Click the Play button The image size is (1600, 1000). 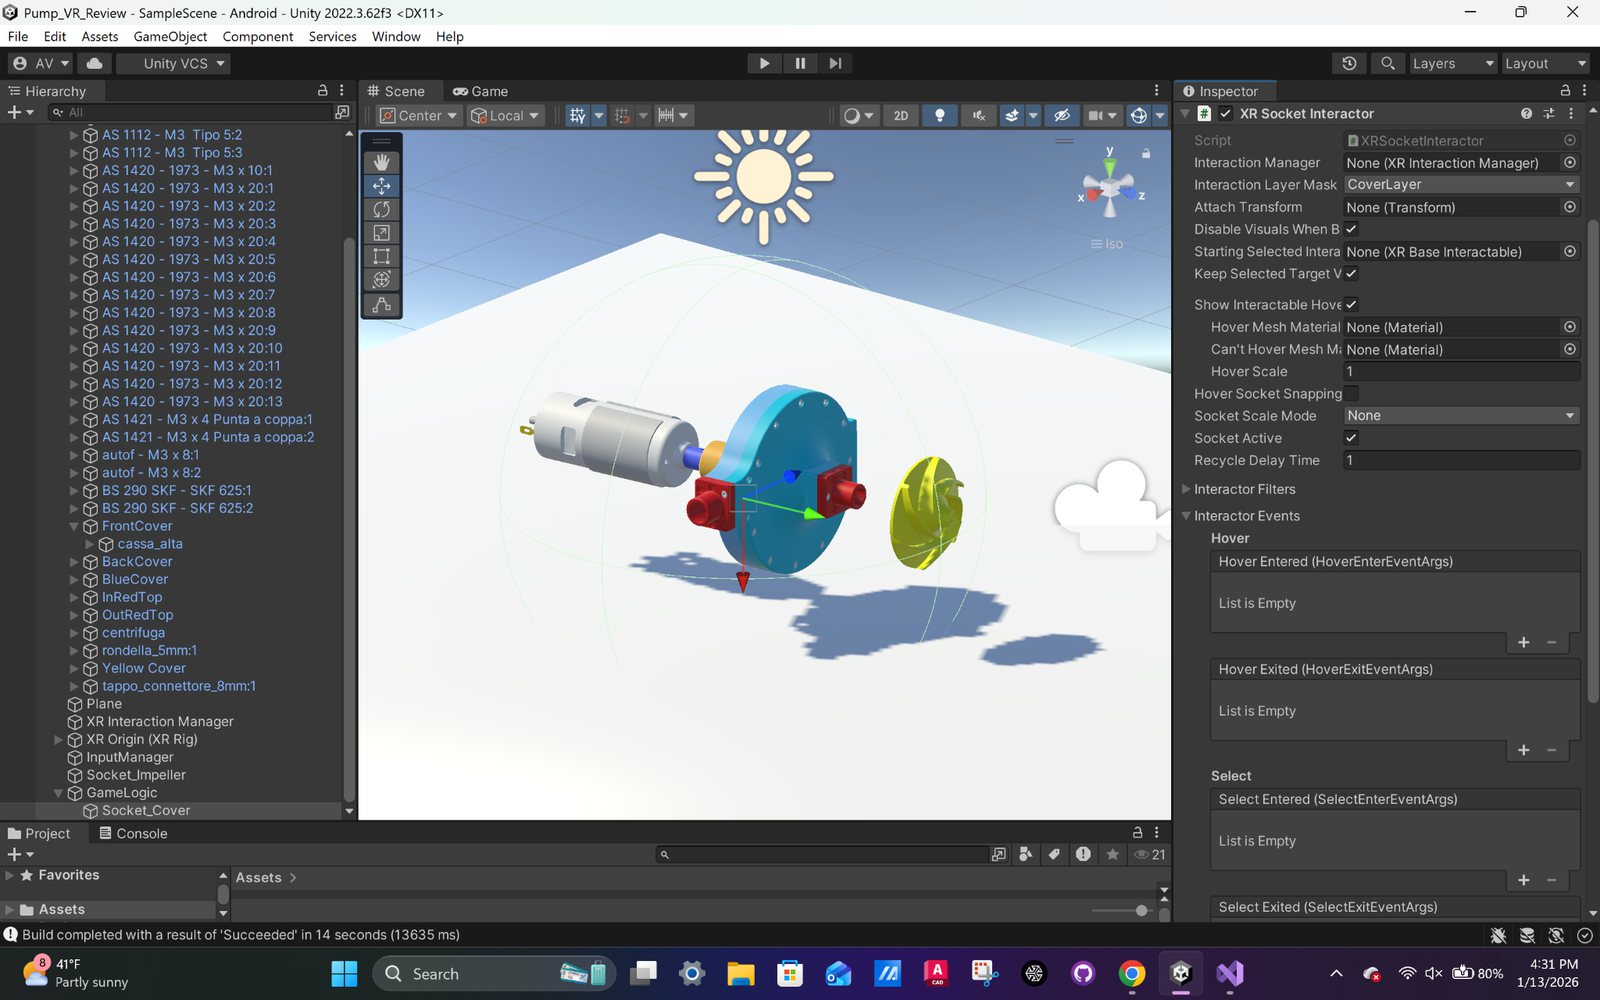(764, 63)
